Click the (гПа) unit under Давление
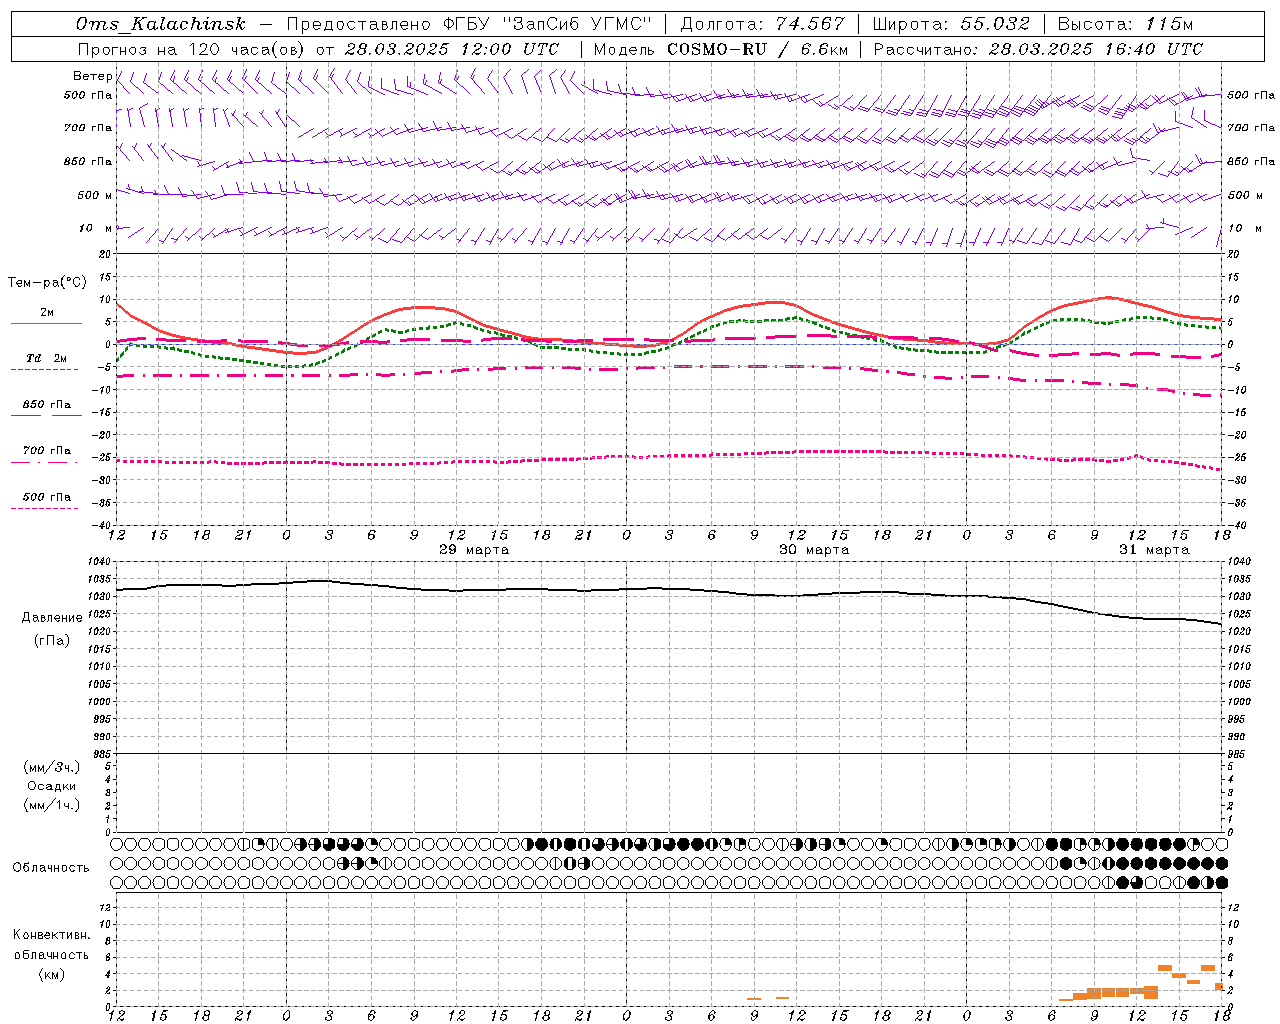This screenshot has width=1280, height=1024. pos(52,641)
